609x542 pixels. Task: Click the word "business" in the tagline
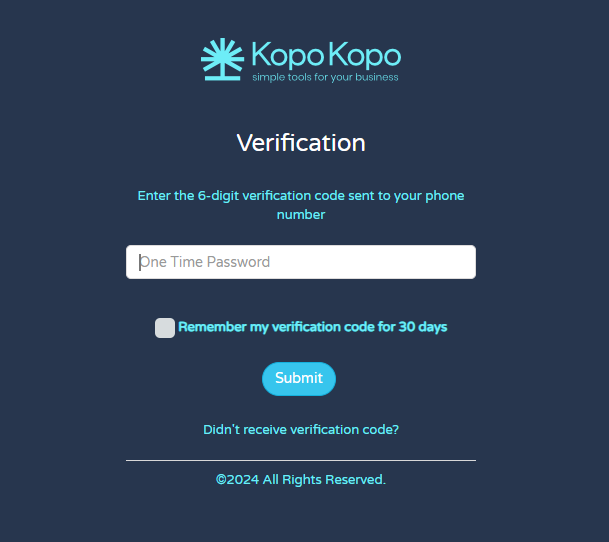[x=374, y=77]
